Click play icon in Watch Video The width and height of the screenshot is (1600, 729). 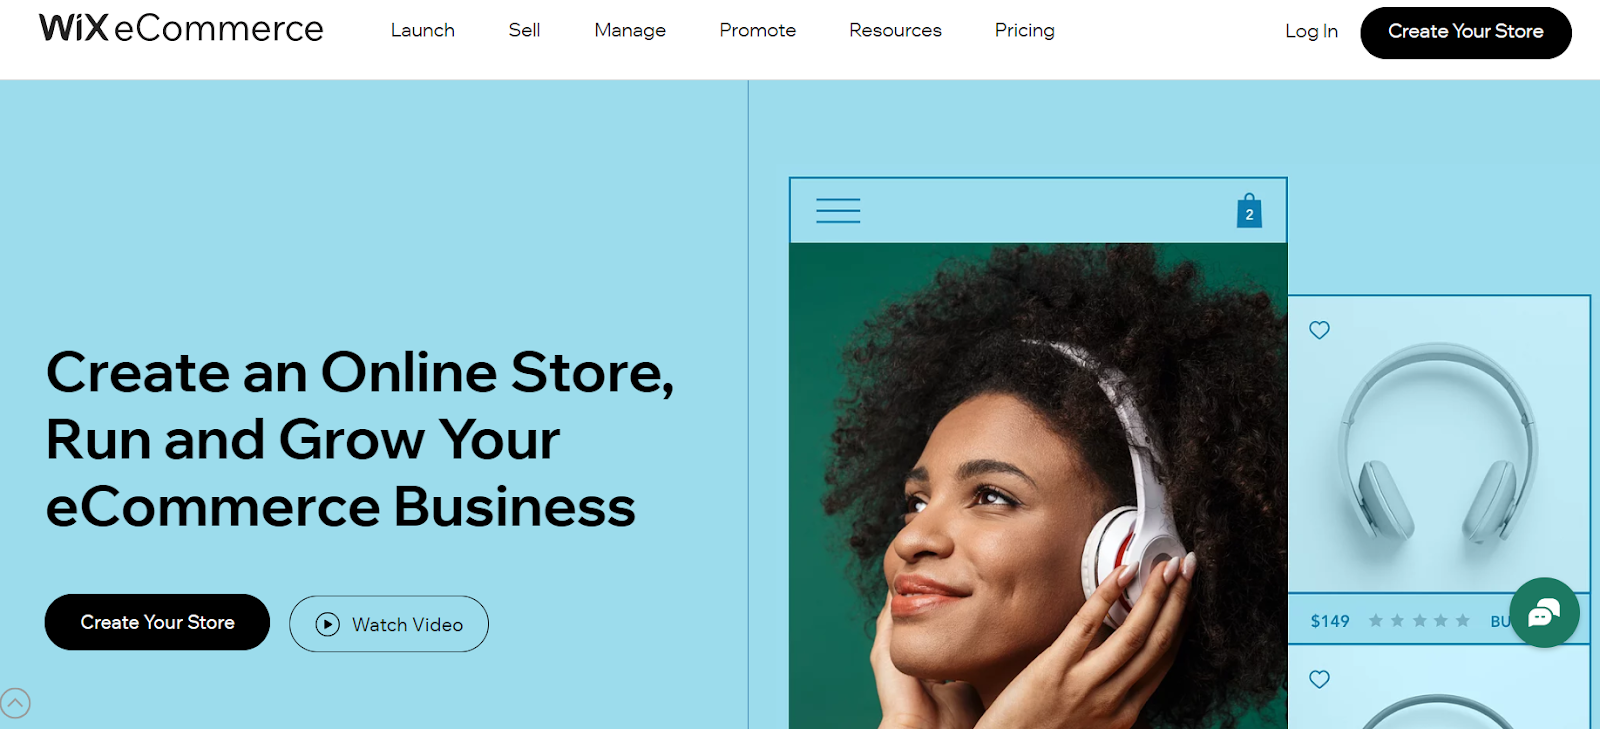point(328,624)
